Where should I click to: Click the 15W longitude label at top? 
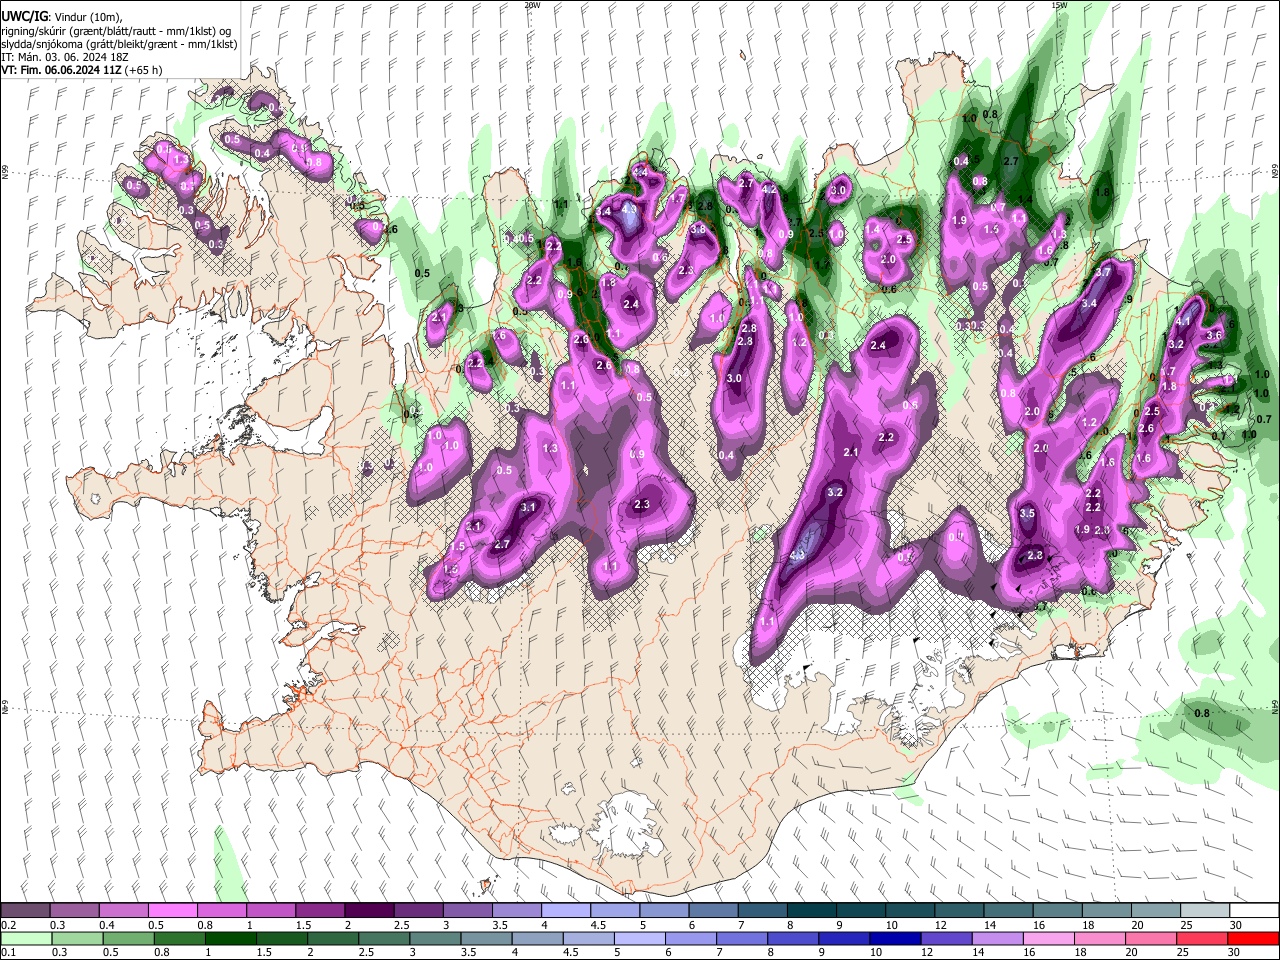tap(1059, 5)
